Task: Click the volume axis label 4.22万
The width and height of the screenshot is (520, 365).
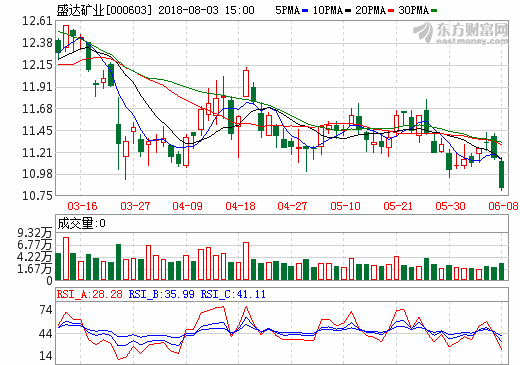Action: point(35,257)
